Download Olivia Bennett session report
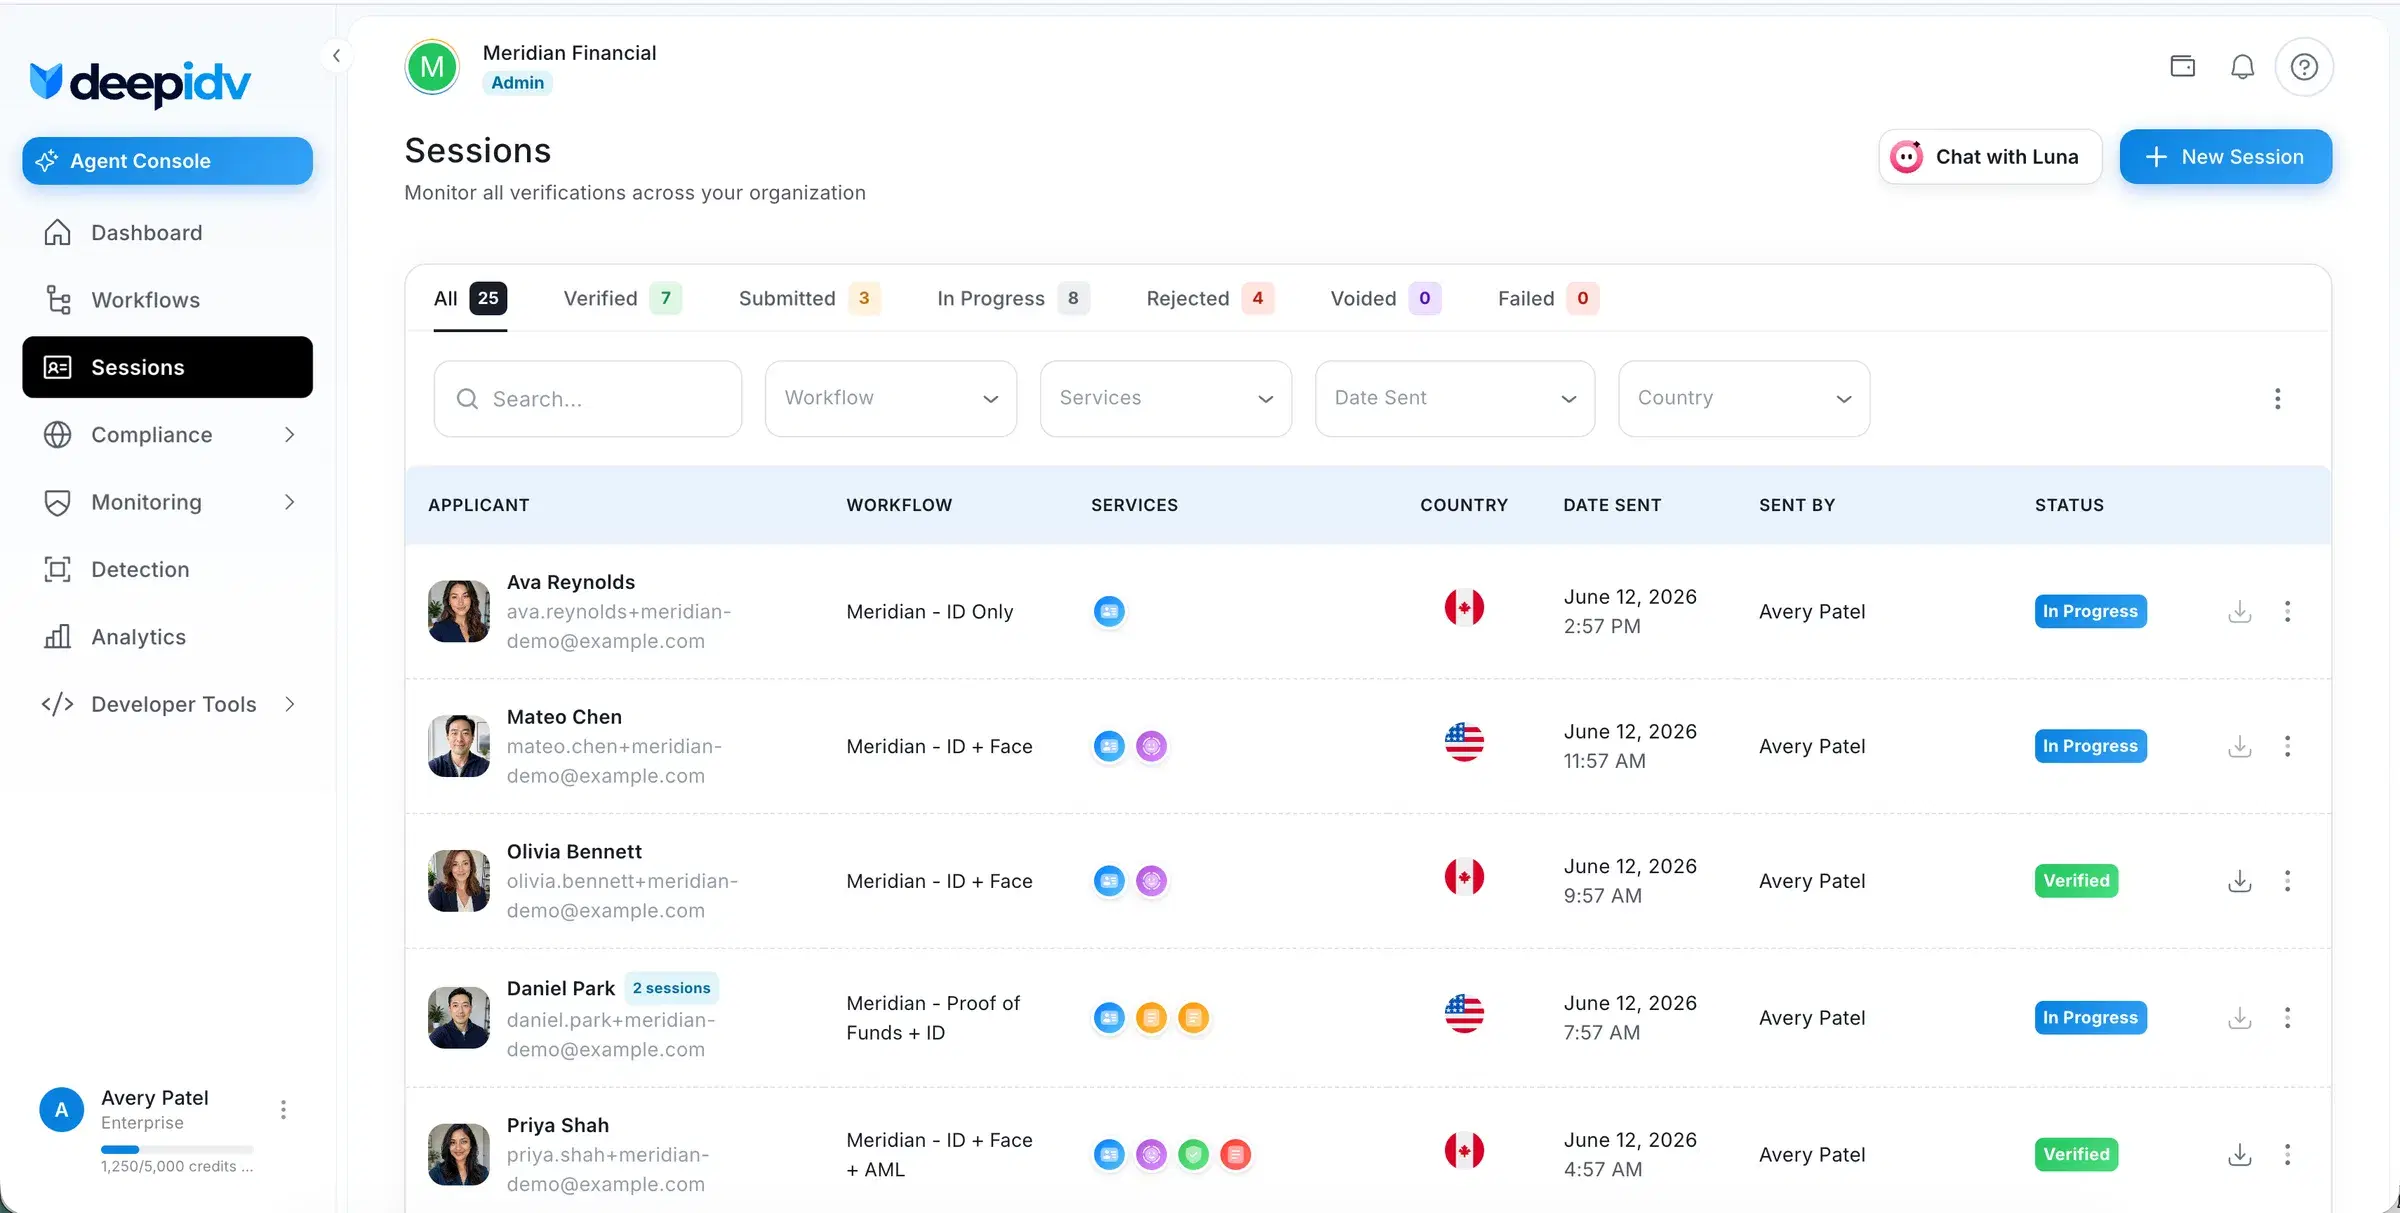Screen dimensions: 2400x1213 pos(2240,881)
